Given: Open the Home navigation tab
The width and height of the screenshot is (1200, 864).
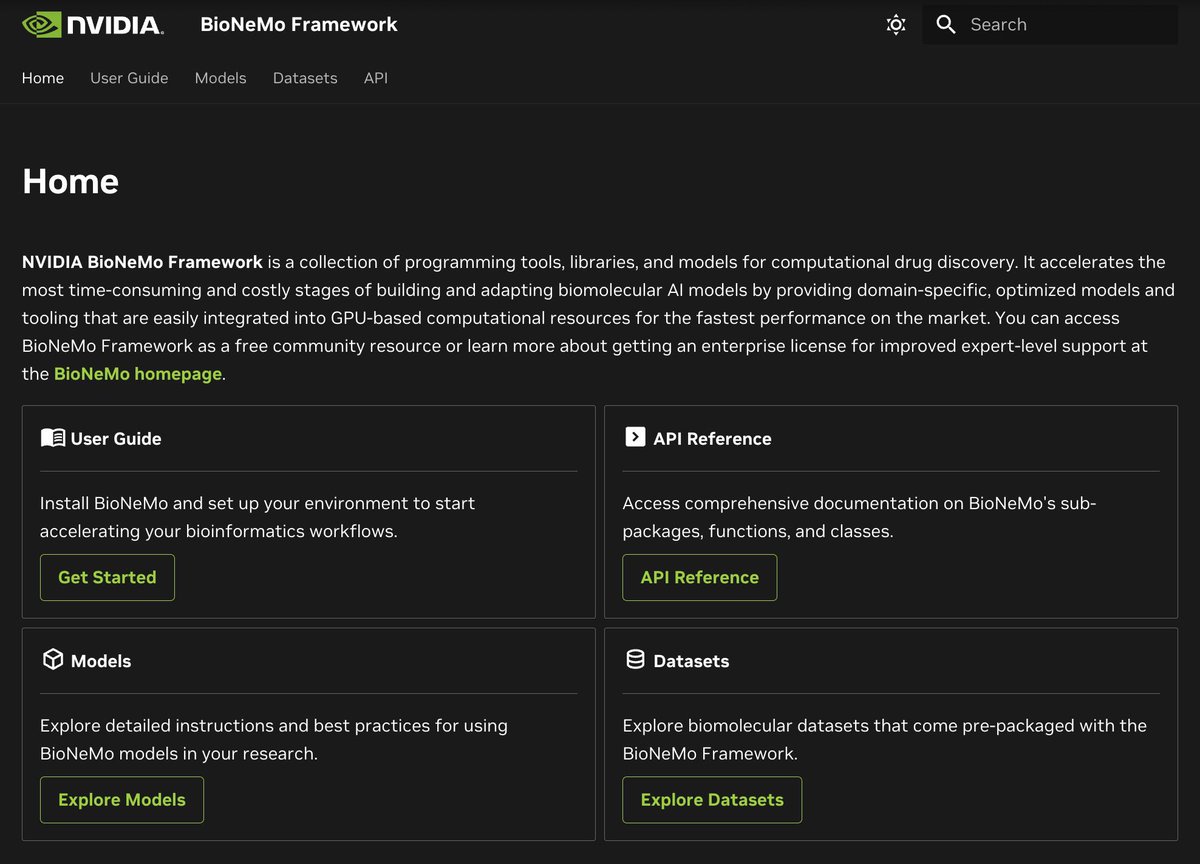Looking at the screenshot, I should click(x=43, y=78).
